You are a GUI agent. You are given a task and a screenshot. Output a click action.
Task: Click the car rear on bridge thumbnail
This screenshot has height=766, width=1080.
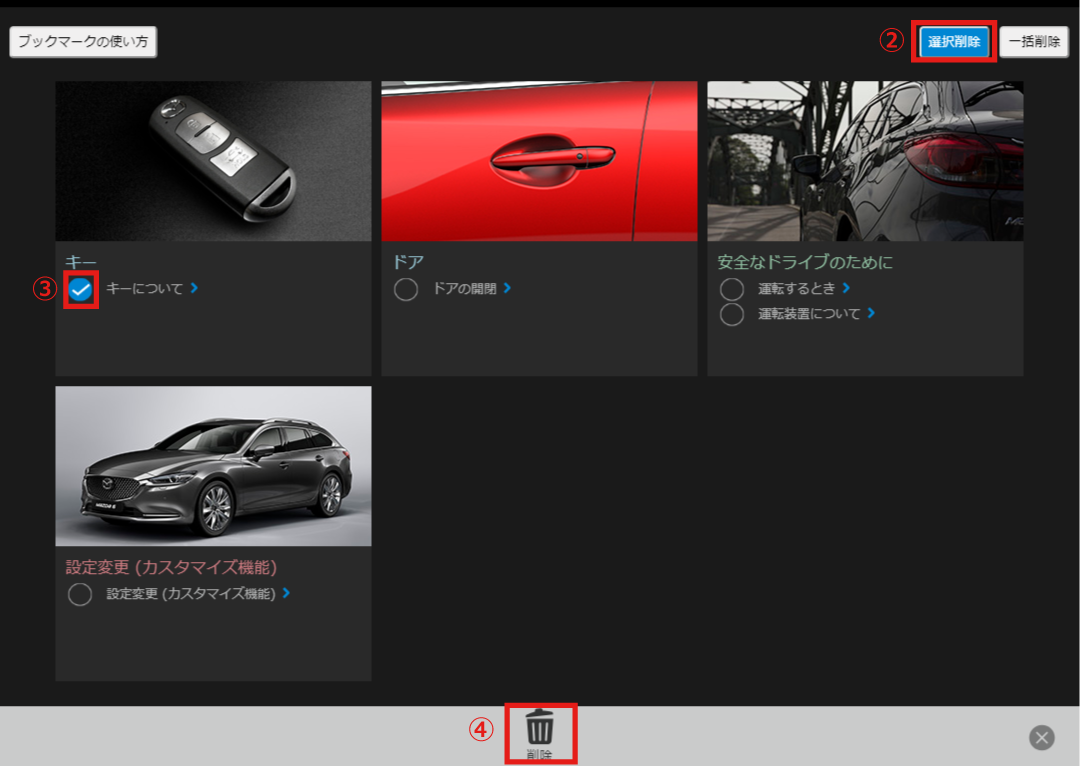(865, 161)
